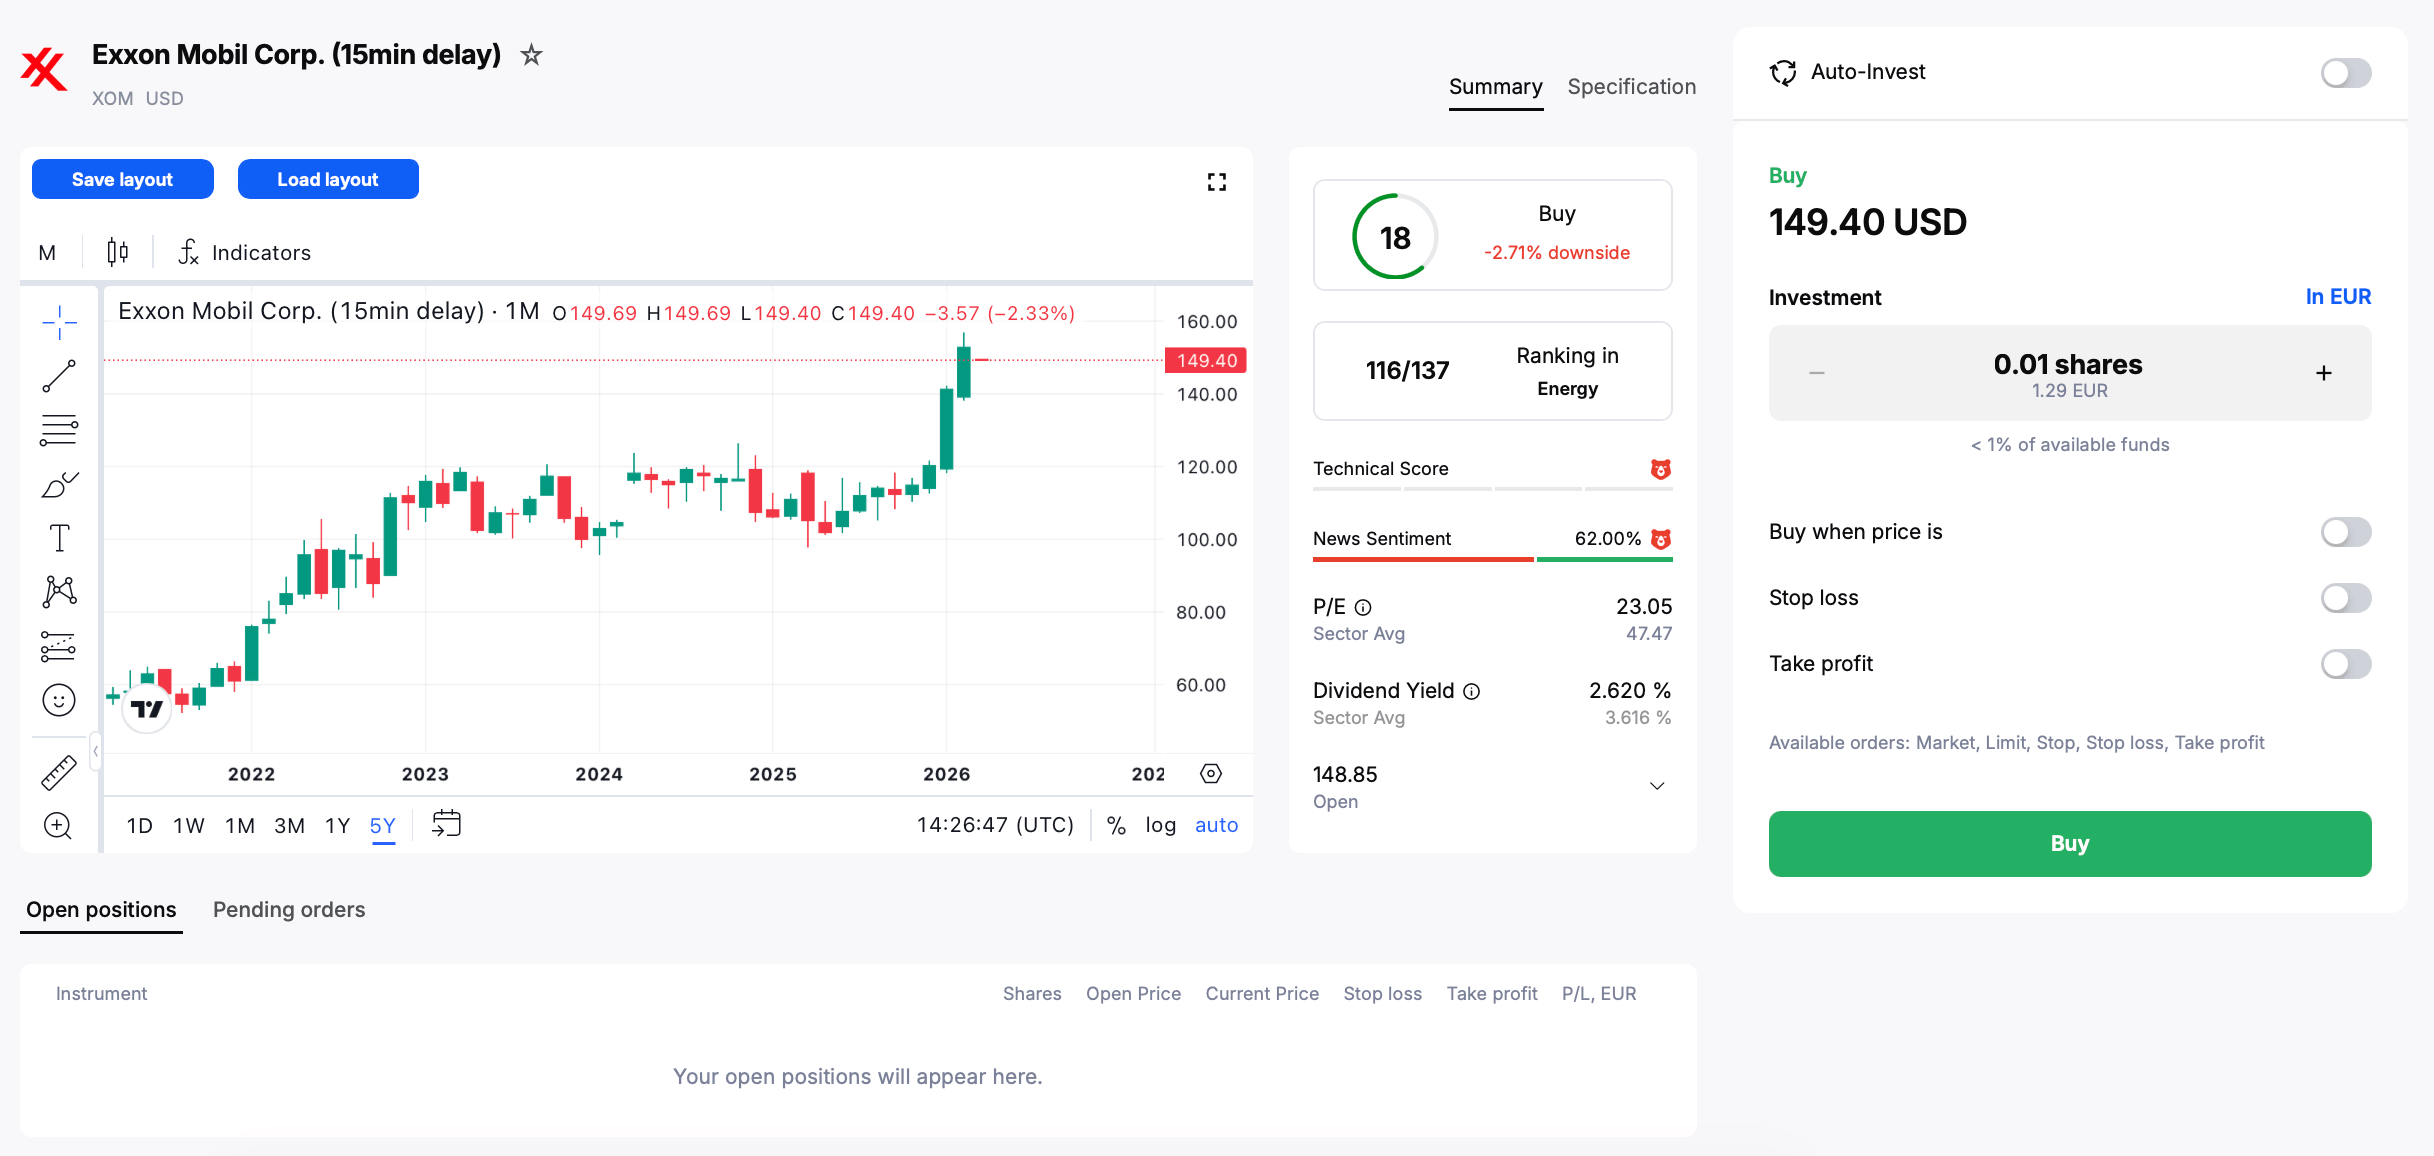Select the crosshair cursor tool
The height and width of the screenshot is (1156, 2434).
coord(59,323)
